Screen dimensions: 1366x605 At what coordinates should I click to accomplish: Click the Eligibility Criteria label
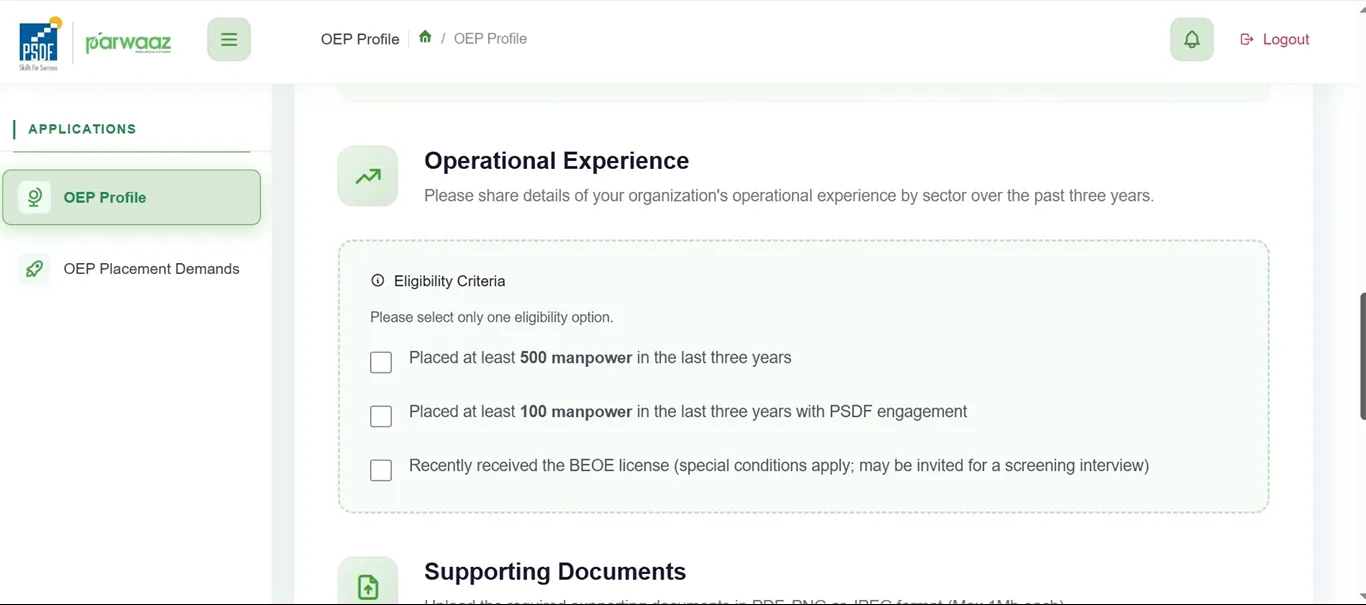click(450, 281)
